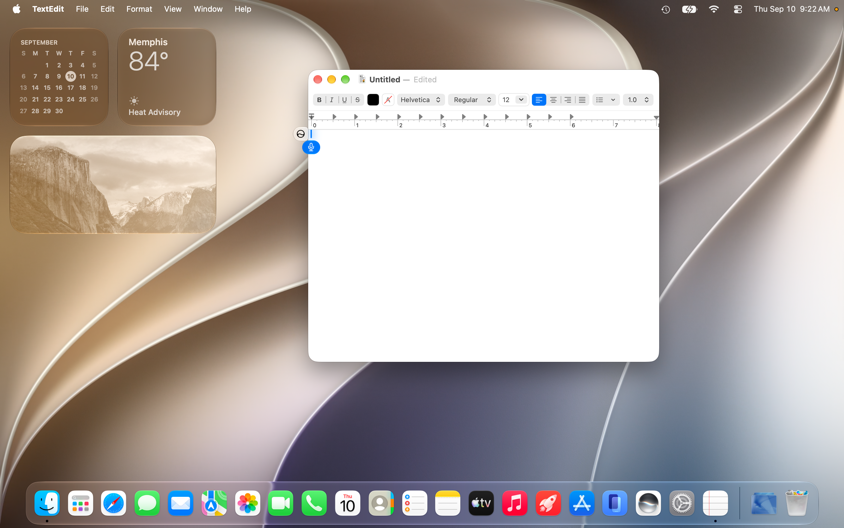Open Apple TV from the Dock
Screen dimensions: 844x528
tap(481, 503)
